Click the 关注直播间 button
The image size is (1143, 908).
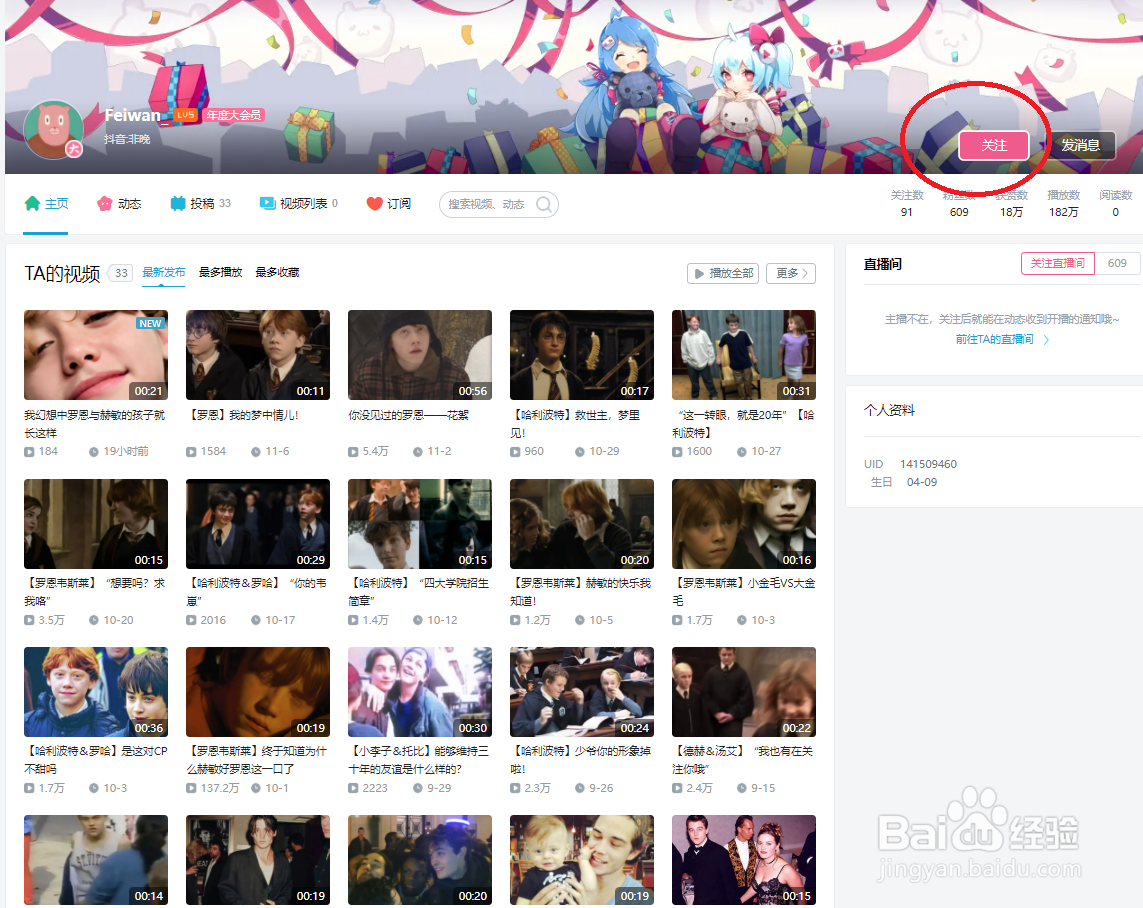tap(1058, 263)
